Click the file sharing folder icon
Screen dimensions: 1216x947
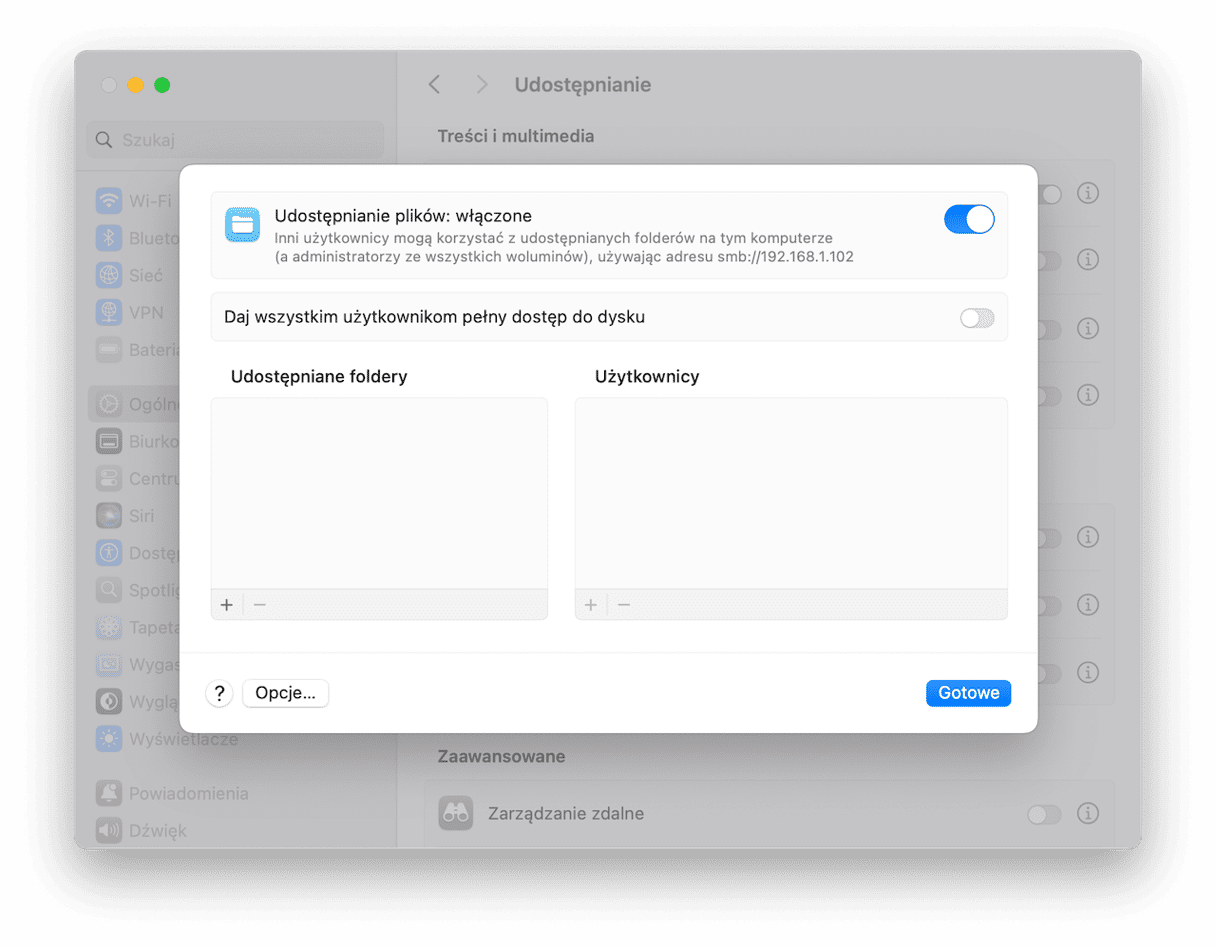pos(242,225)
